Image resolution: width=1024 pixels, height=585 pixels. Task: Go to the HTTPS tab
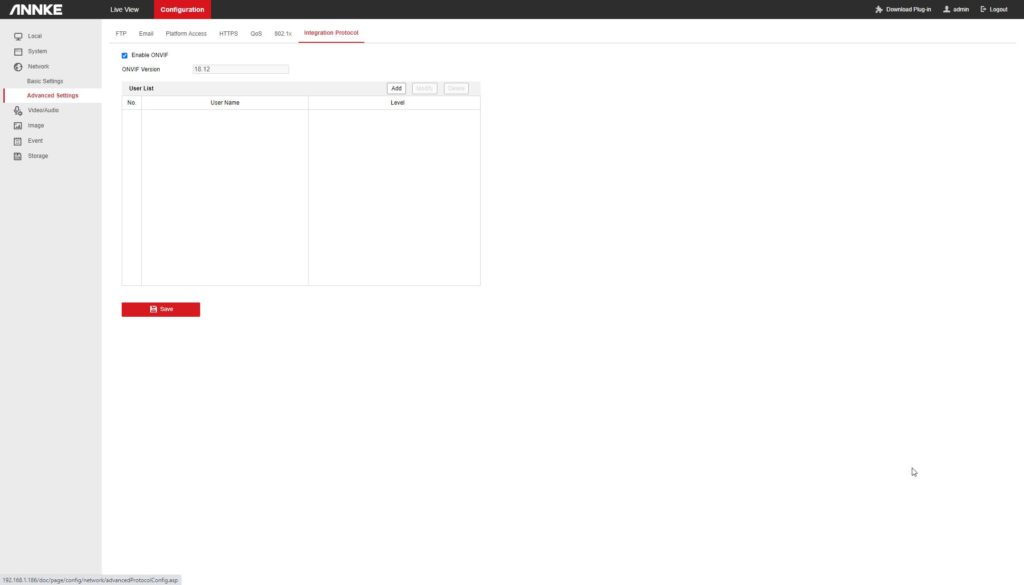coord(228,34)
